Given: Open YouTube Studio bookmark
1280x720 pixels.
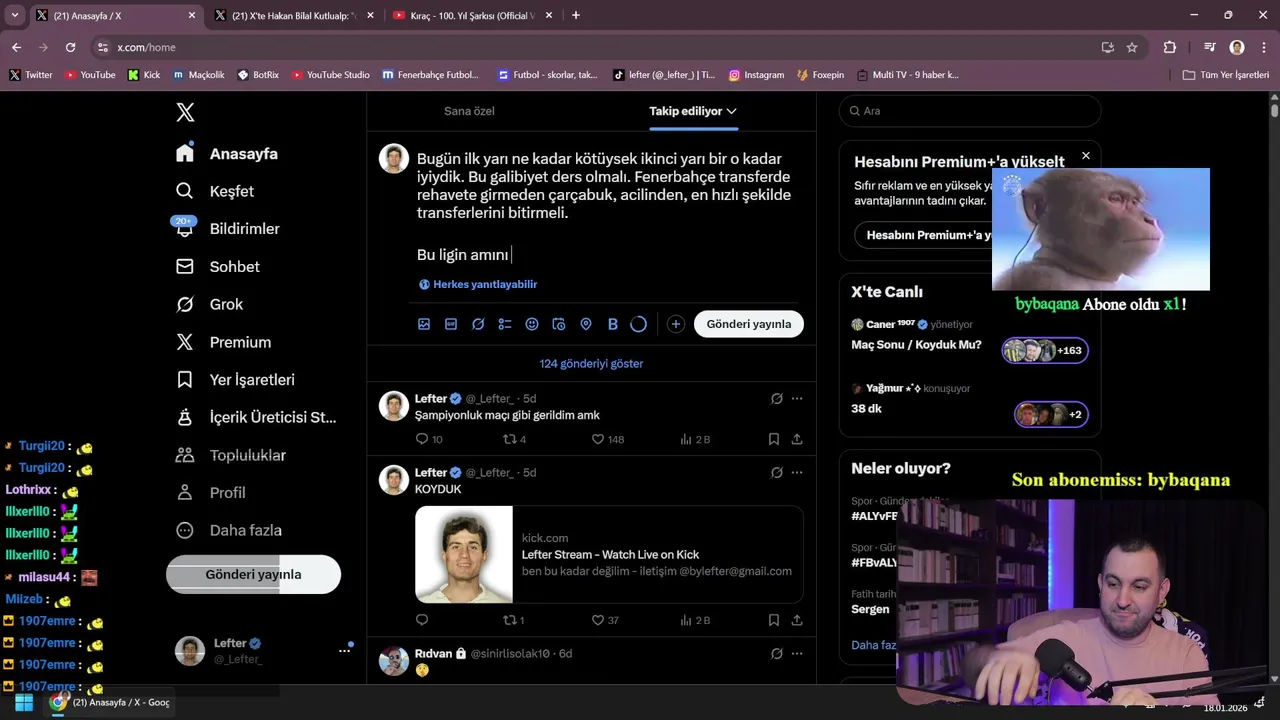Looking at the screenshot, I should 330,75.
